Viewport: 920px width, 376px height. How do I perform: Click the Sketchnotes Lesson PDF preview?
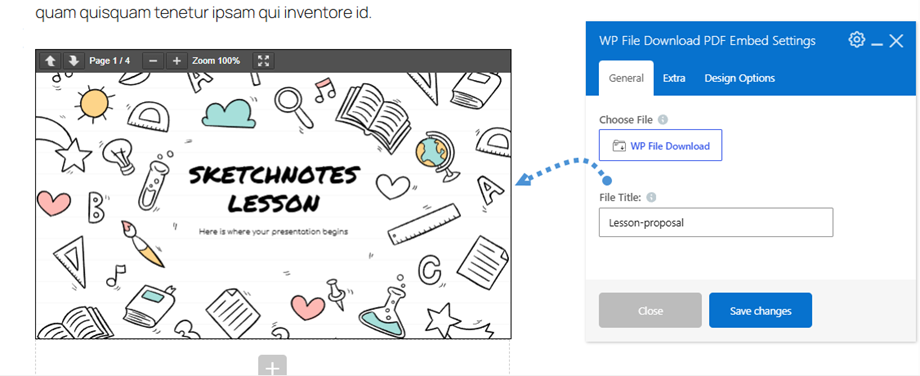(273, 205)
